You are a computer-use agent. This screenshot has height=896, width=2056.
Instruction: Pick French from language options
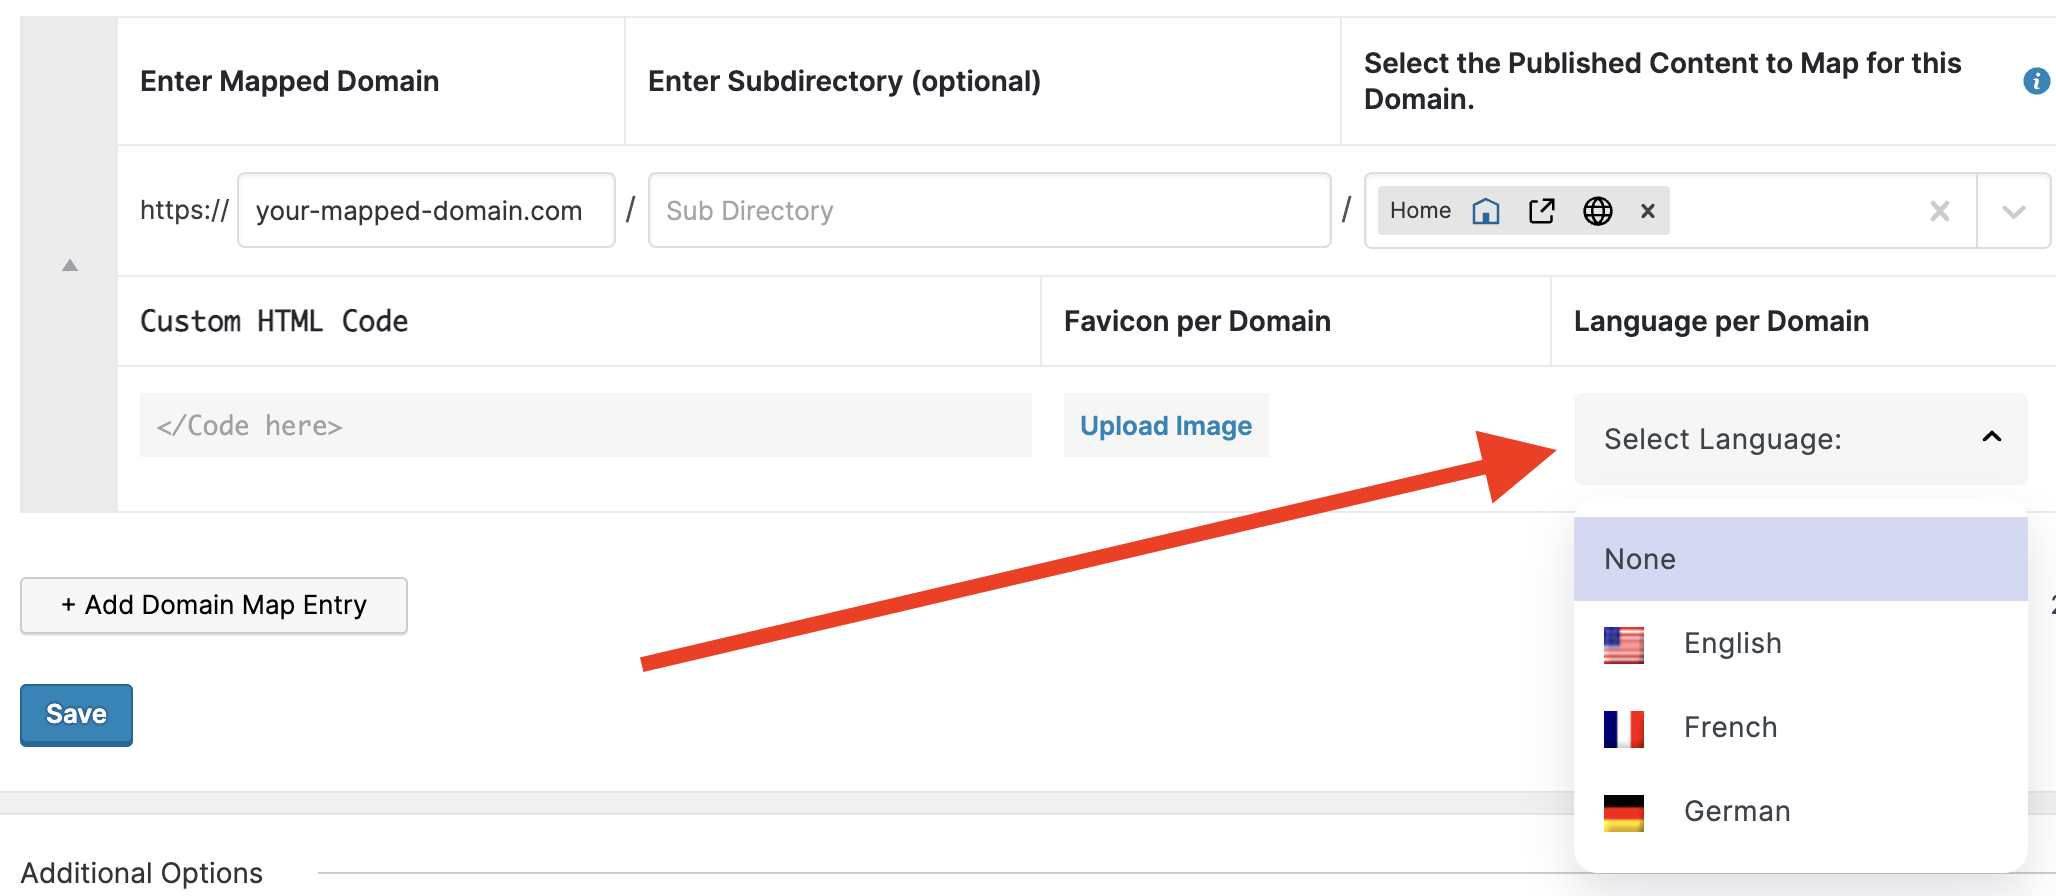pos(1730,728)
